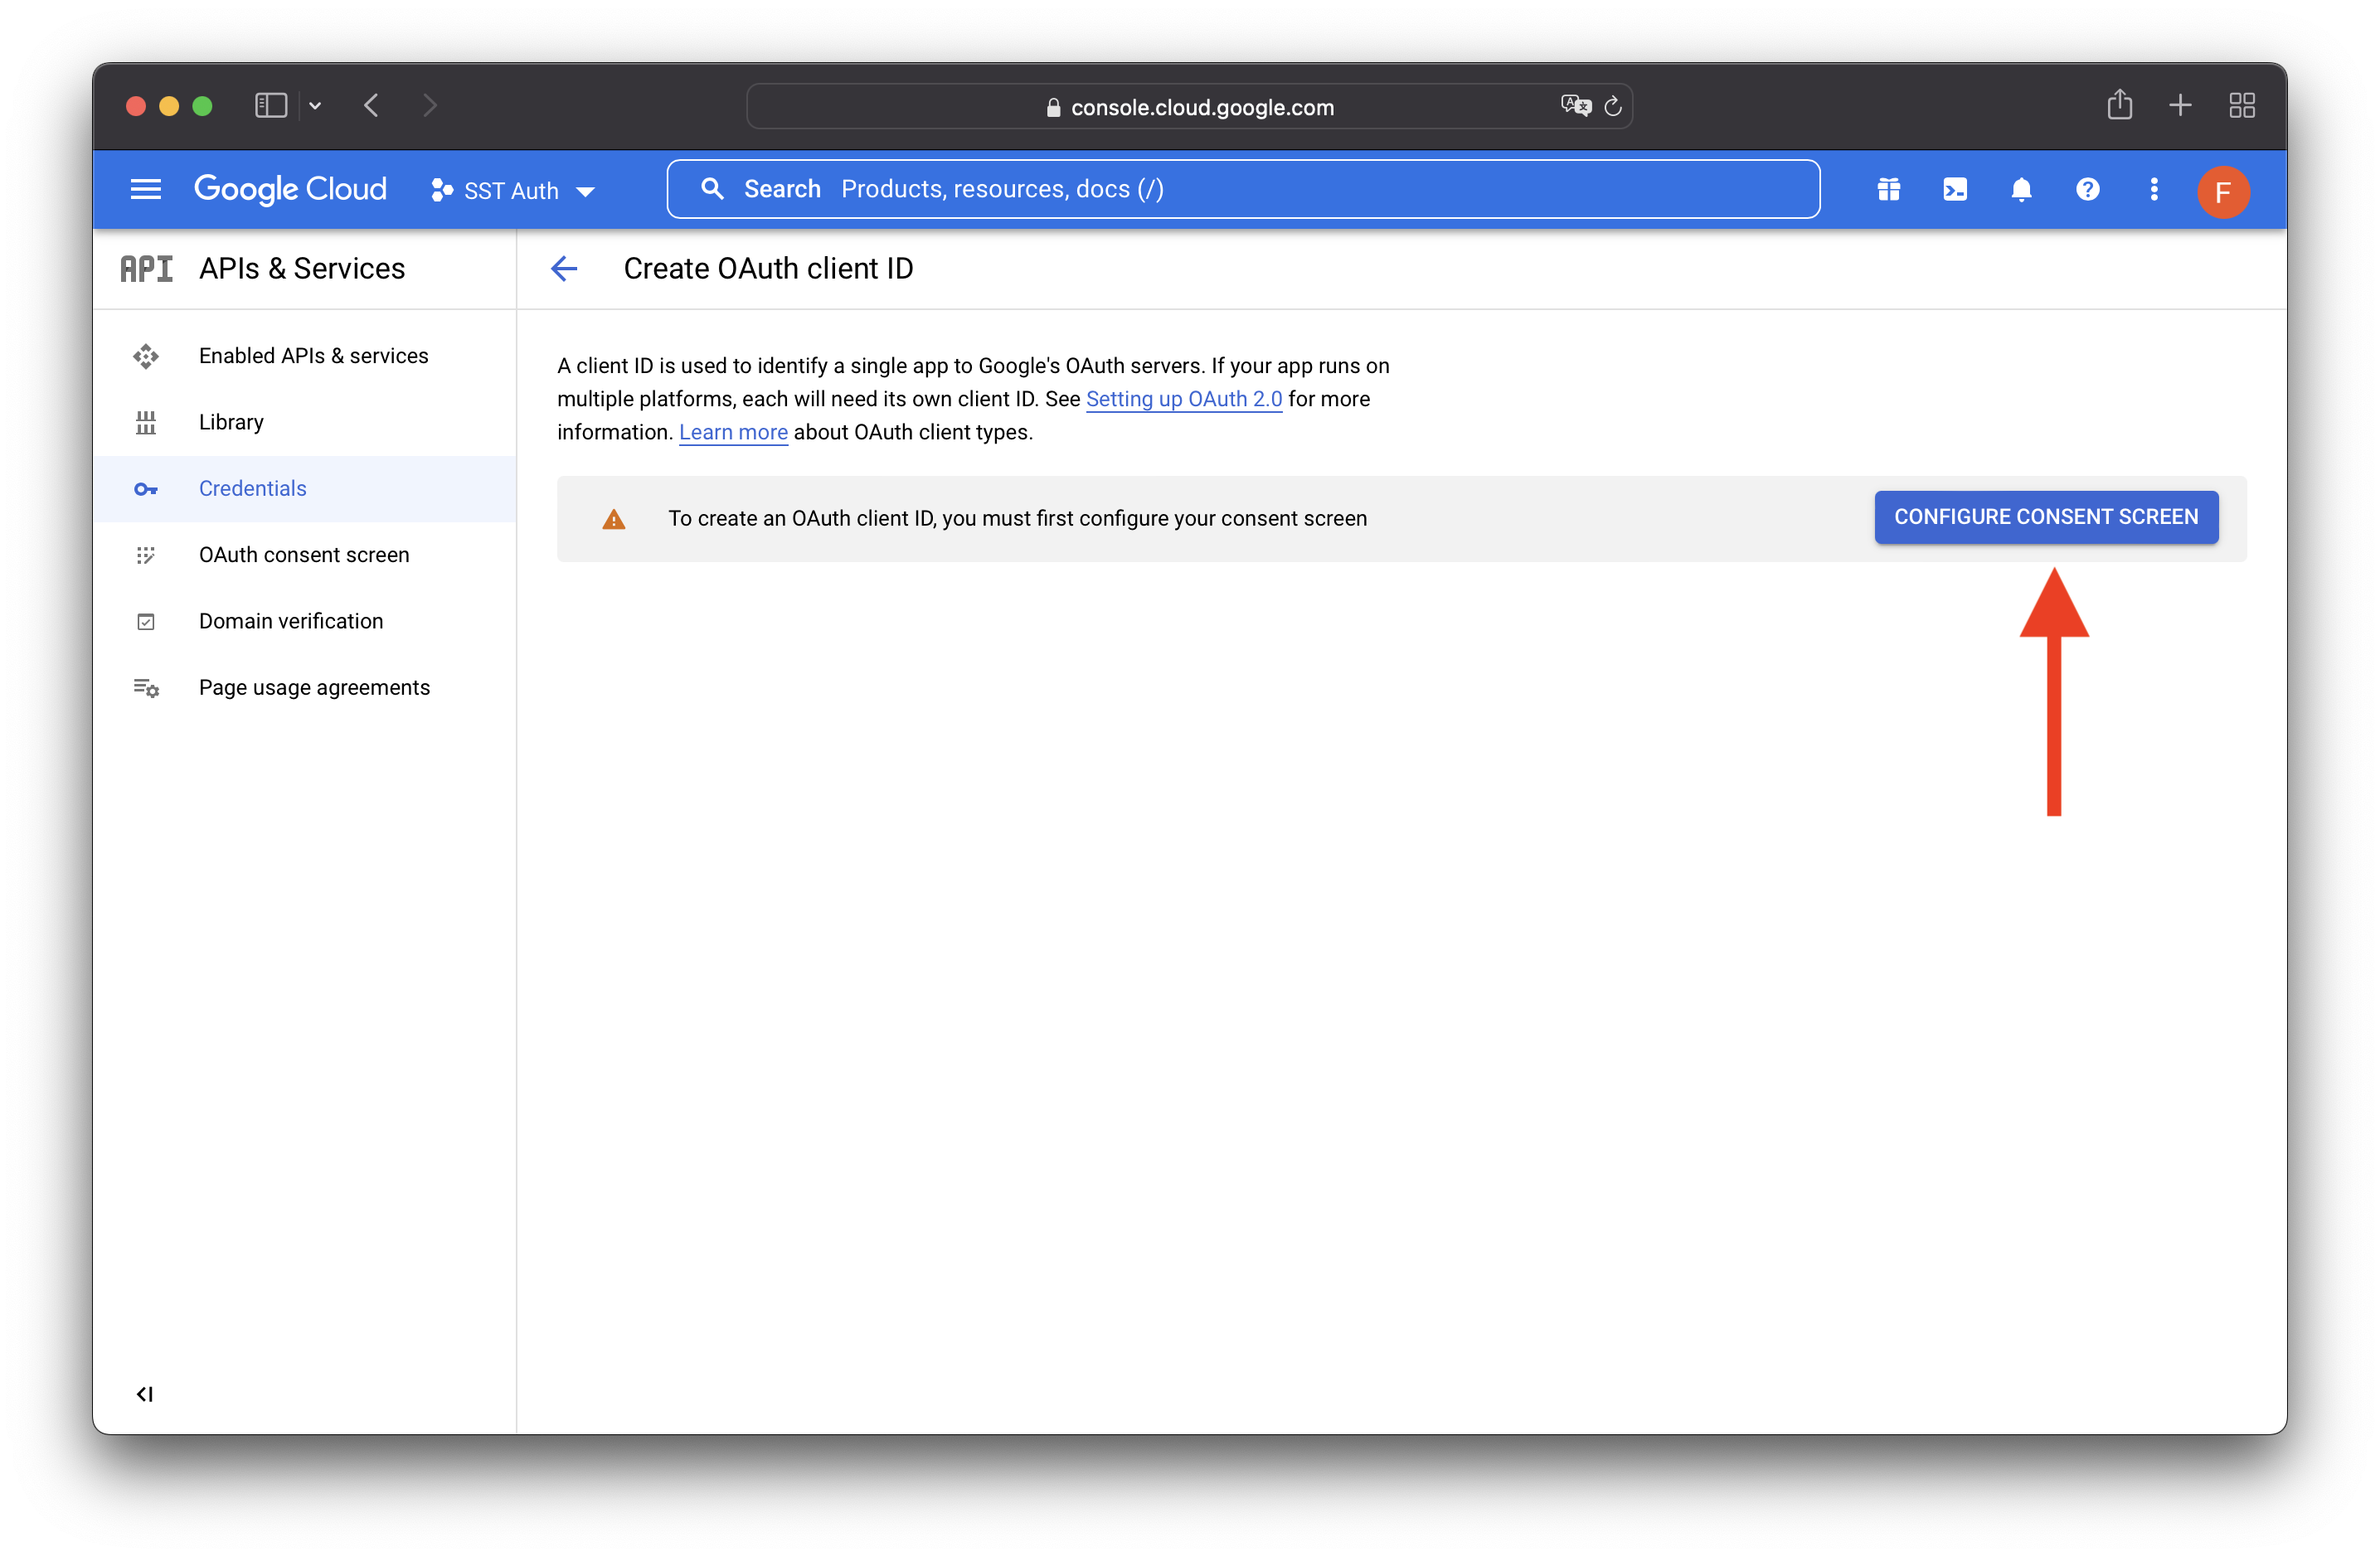The image size is (2380, 1557).
Task: Open the Google Cloud hamburger navigation menu
Action: click(x=146, y=189)
